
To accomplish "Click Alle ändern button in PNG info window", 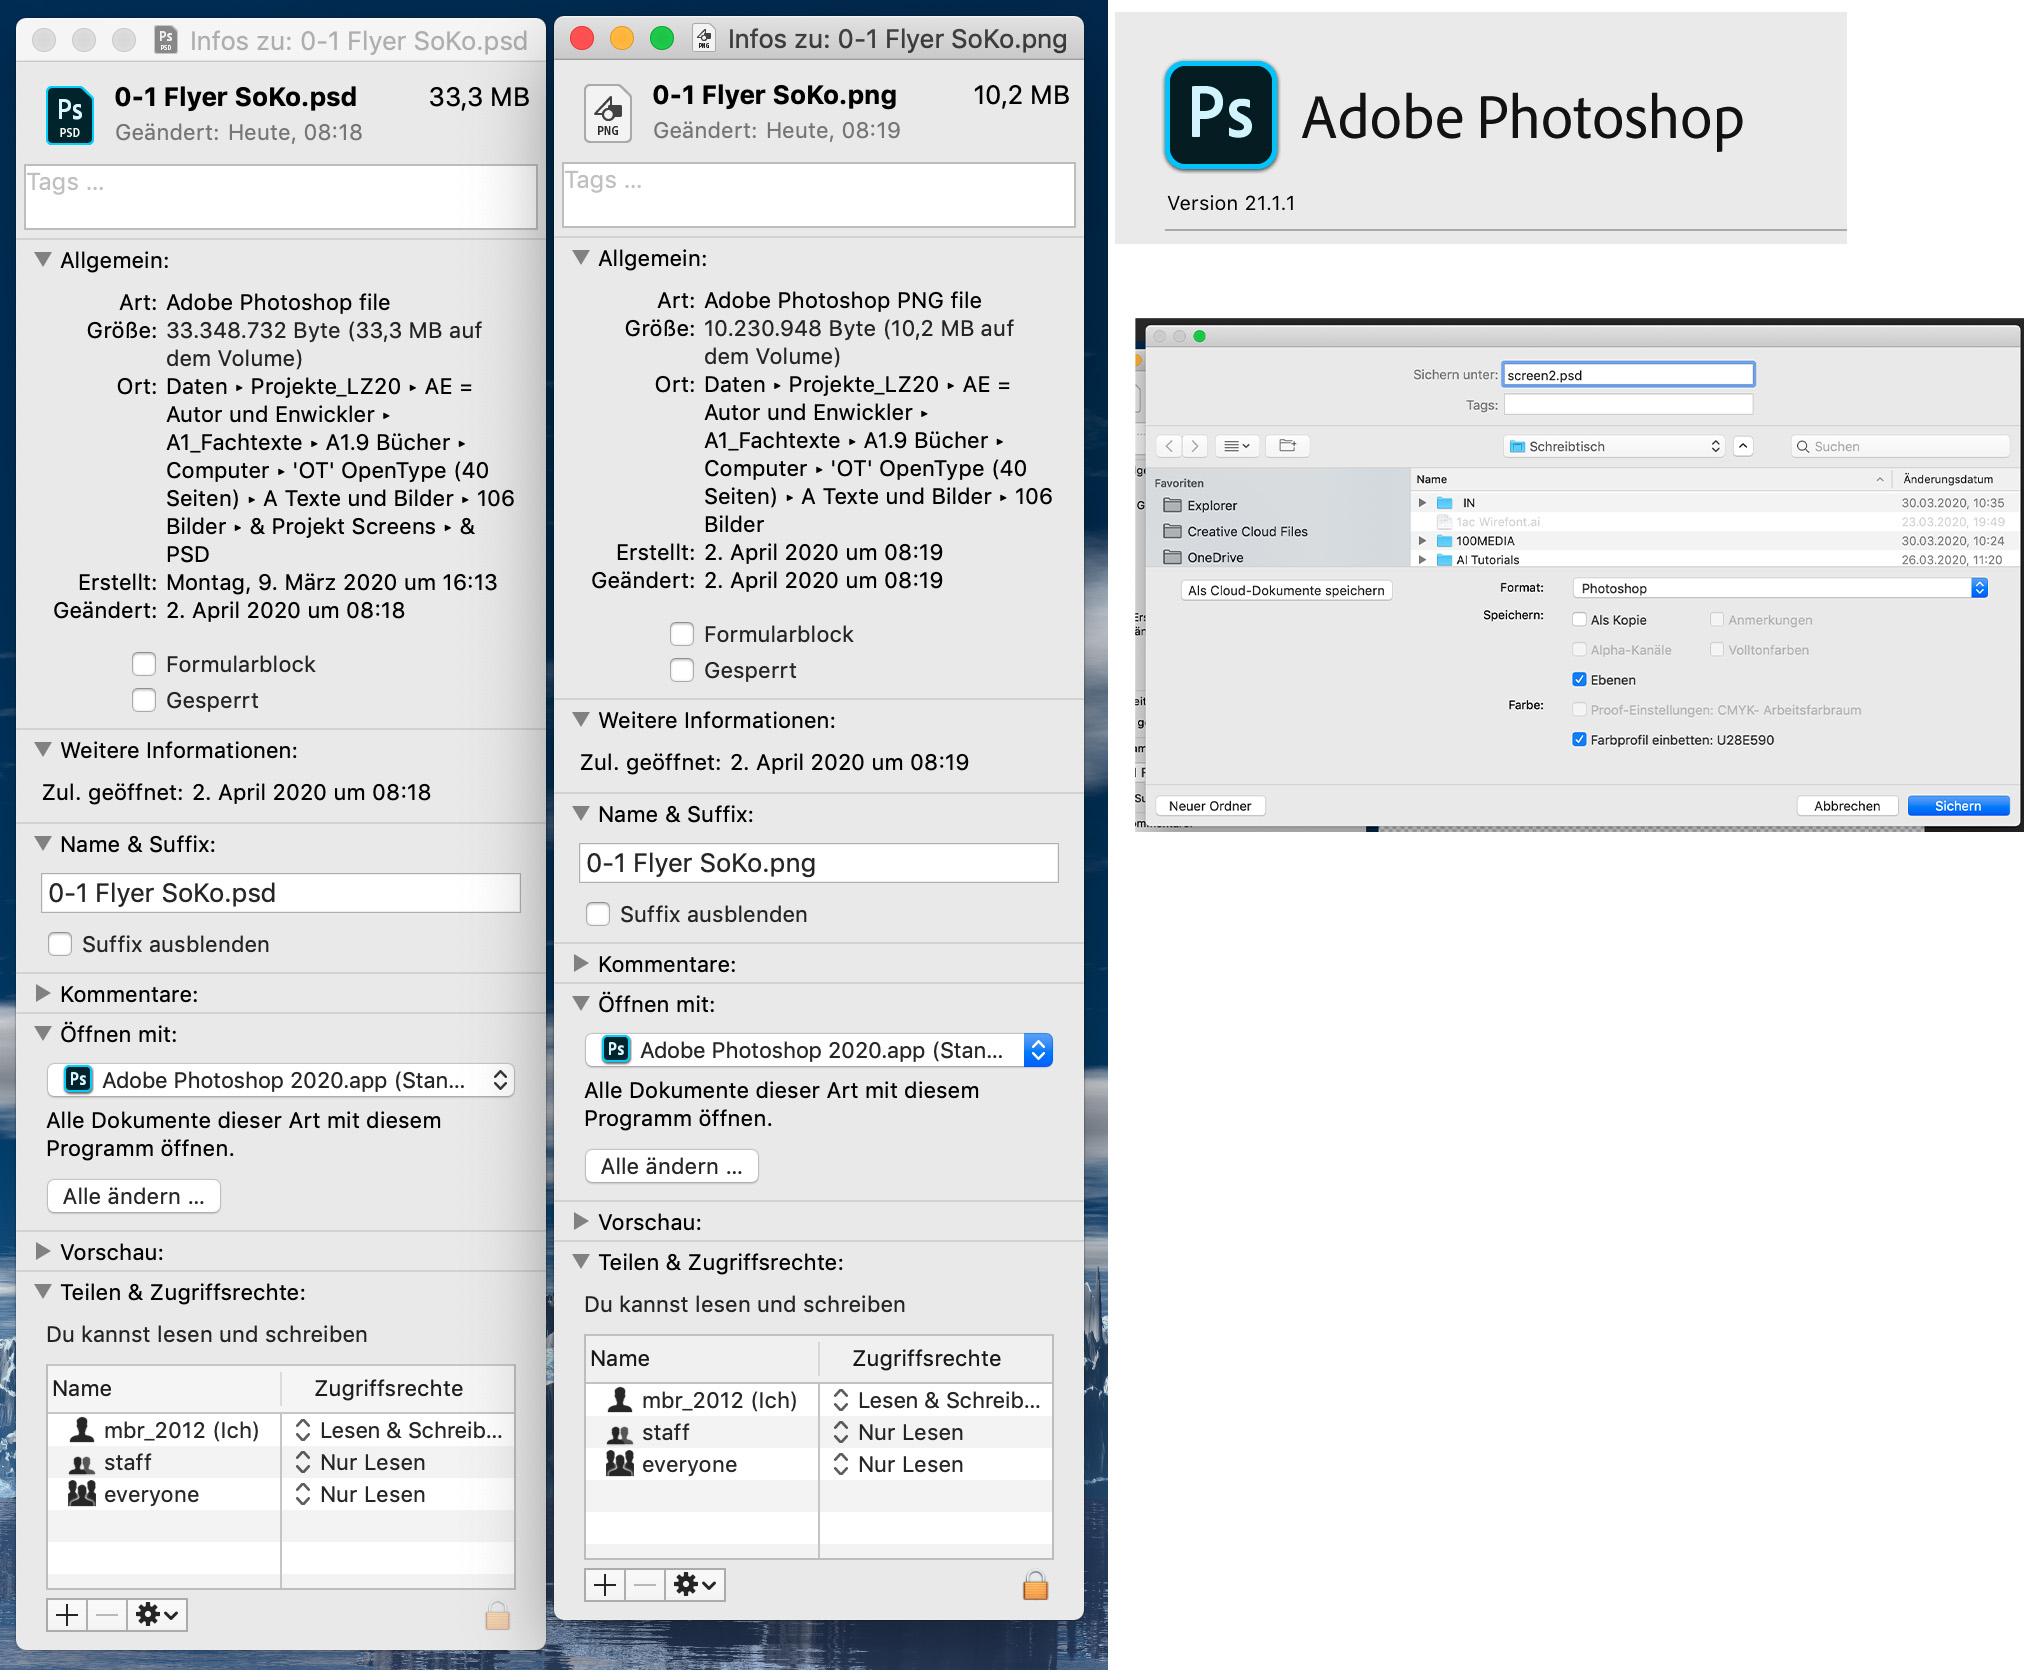I will point(671,1166).
